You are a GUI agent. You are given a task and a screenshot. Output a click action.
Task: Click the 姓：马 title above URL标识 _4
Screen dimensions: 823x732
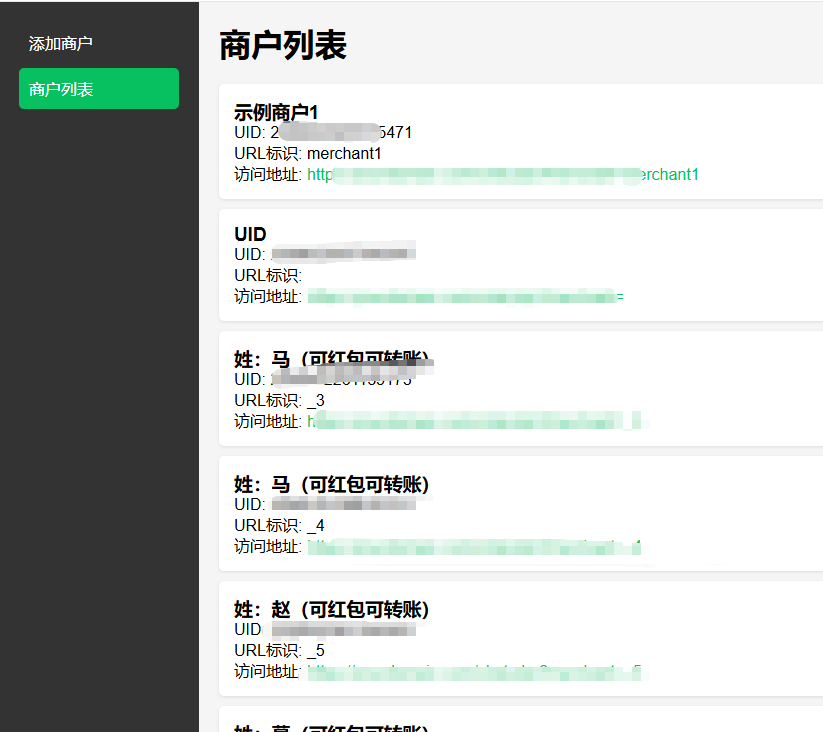tap(331, 484)
